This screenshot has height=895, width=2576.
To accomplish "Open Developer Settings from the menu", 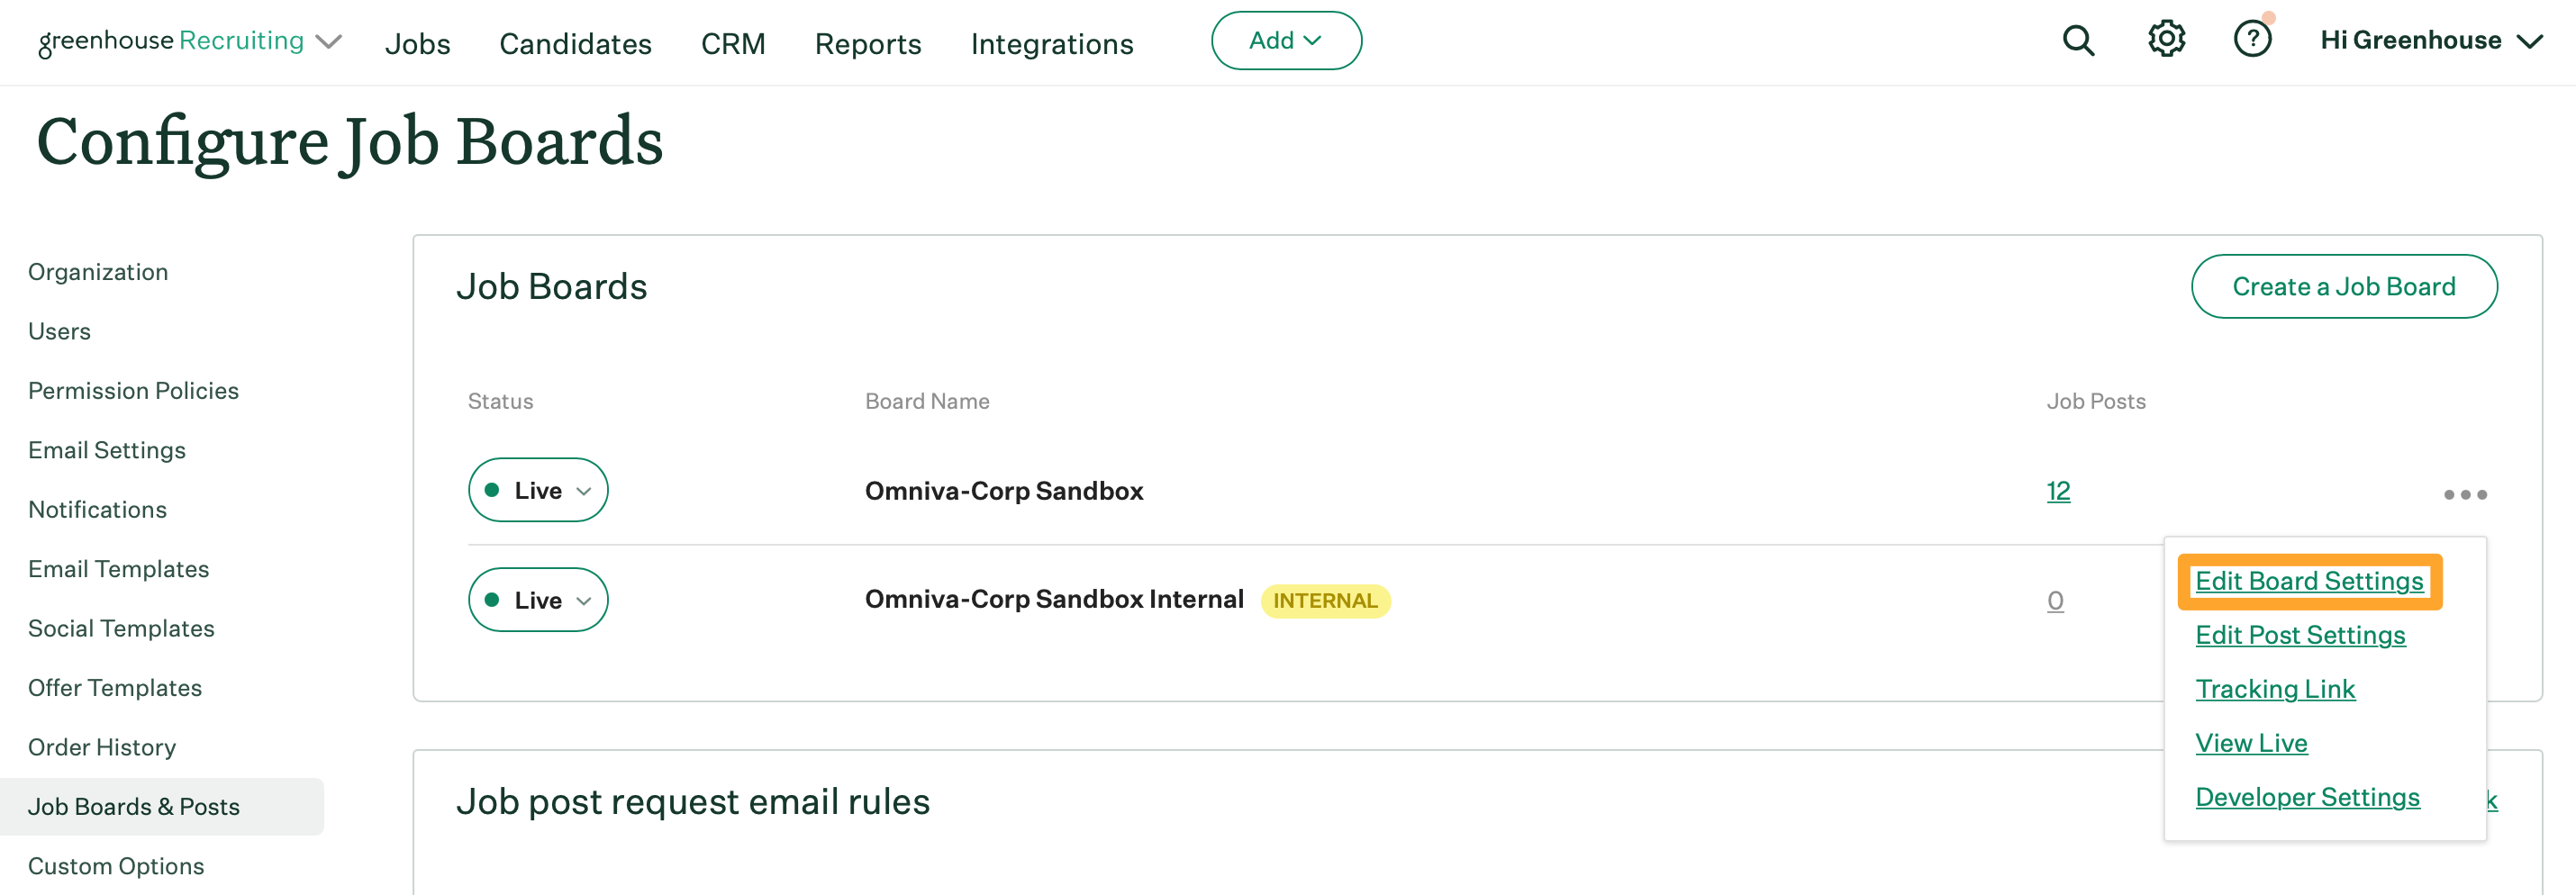I will click(x=2307, y=797).
